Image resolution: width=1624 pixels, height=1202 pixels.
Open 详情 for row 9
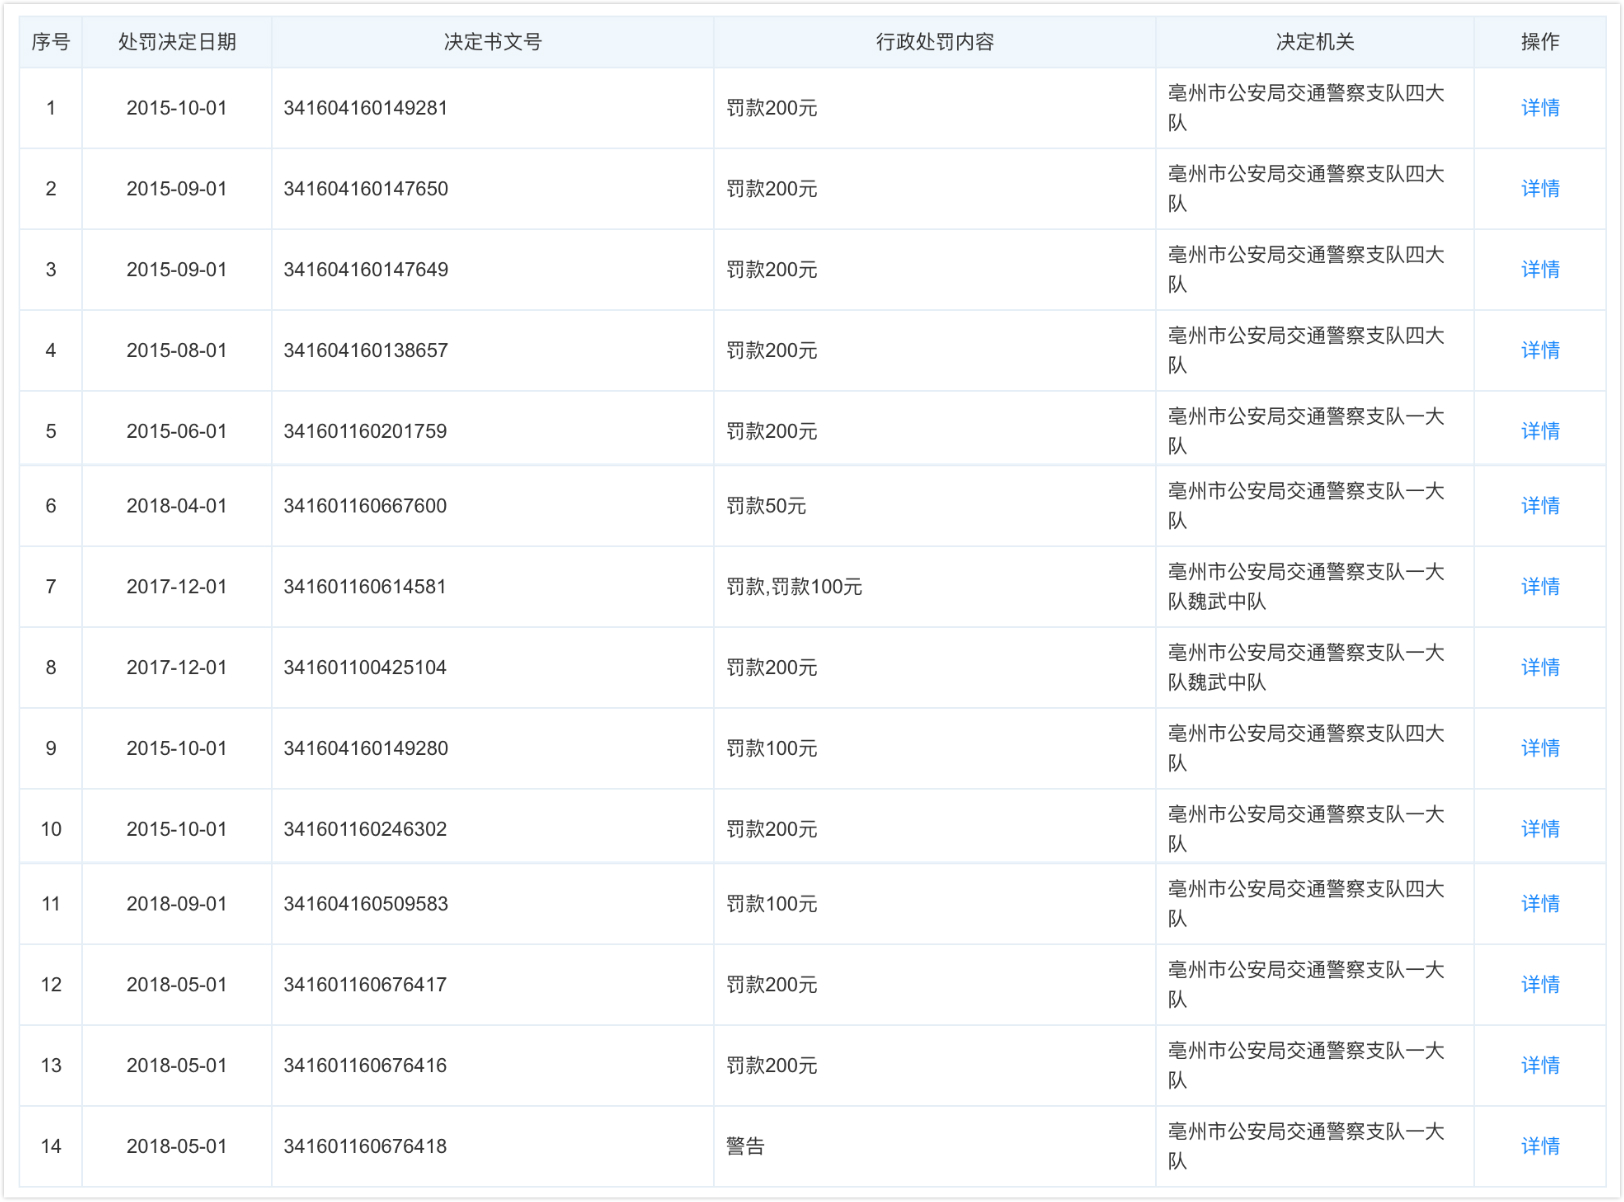[1539, 748]
